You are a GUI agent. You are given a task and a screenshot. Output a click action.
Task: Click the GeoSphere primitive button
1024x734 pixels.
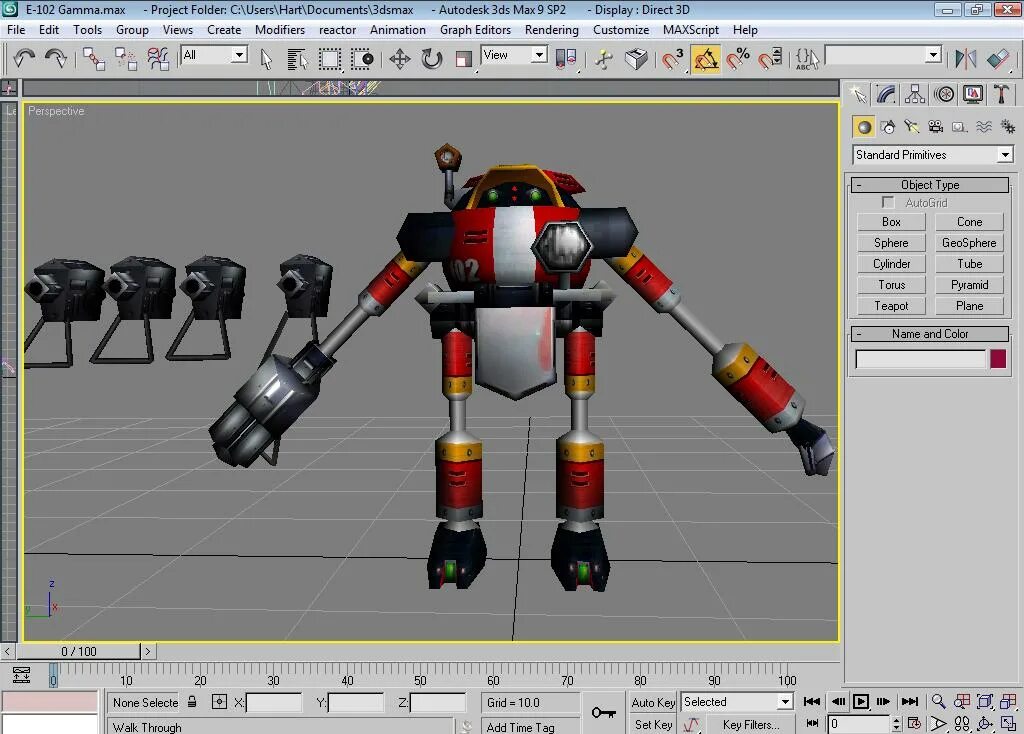(970, 243)
